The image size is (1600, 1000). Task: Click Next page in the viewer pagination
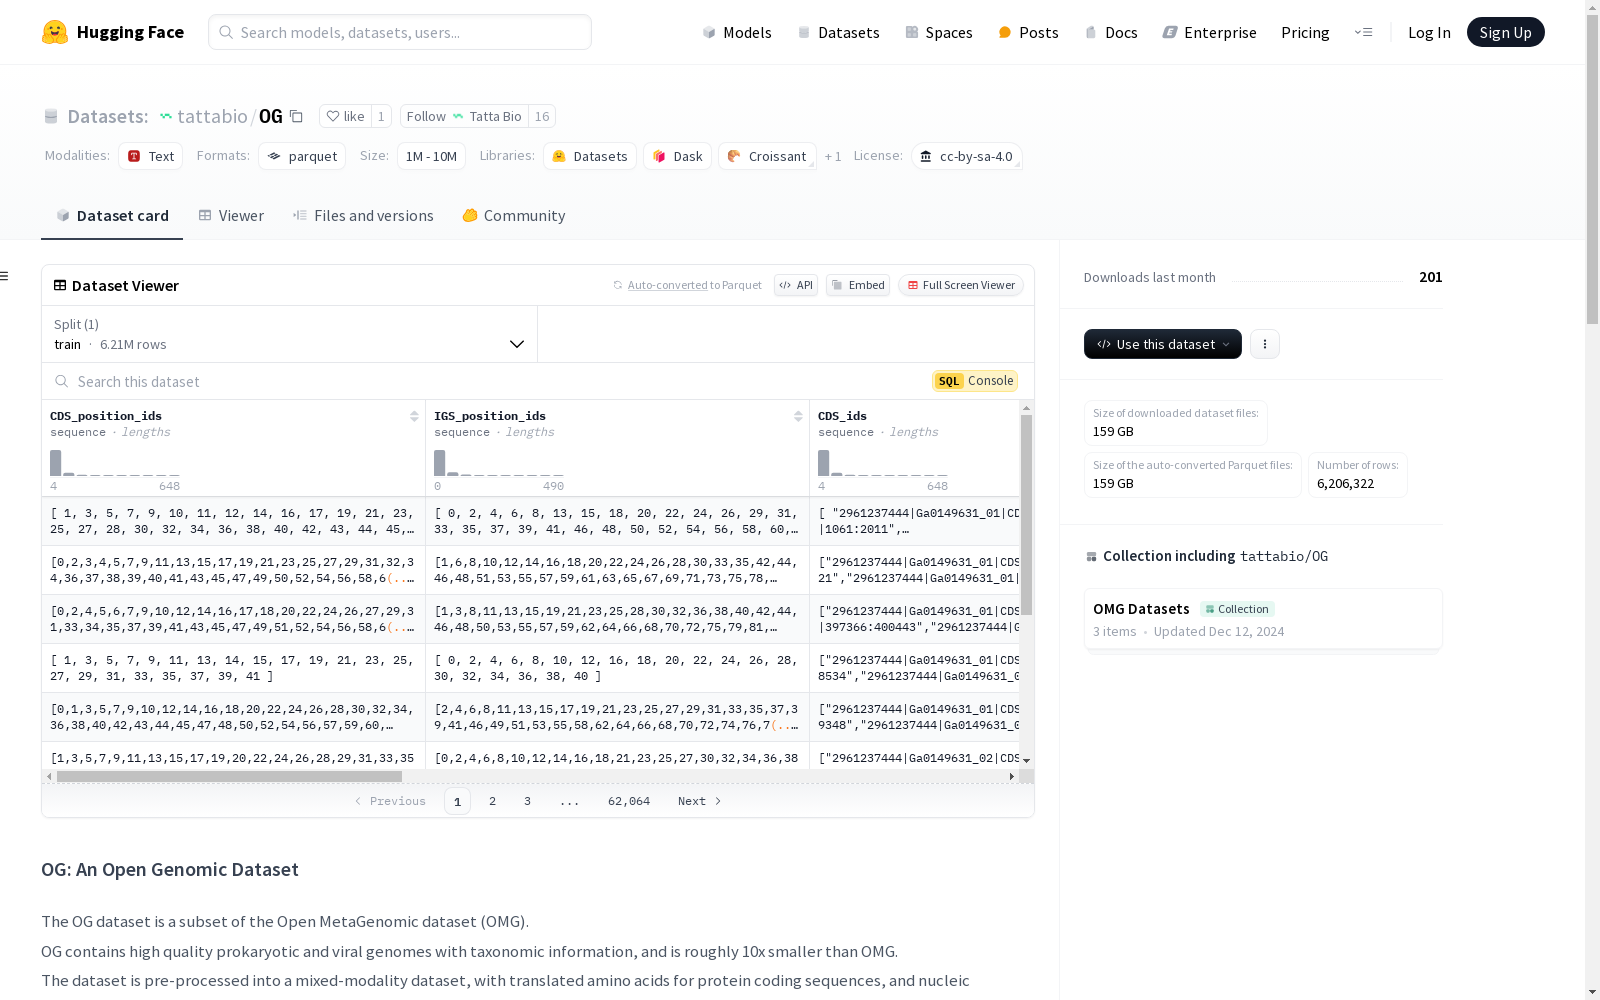pyautogui.click(x=699, y=801)
